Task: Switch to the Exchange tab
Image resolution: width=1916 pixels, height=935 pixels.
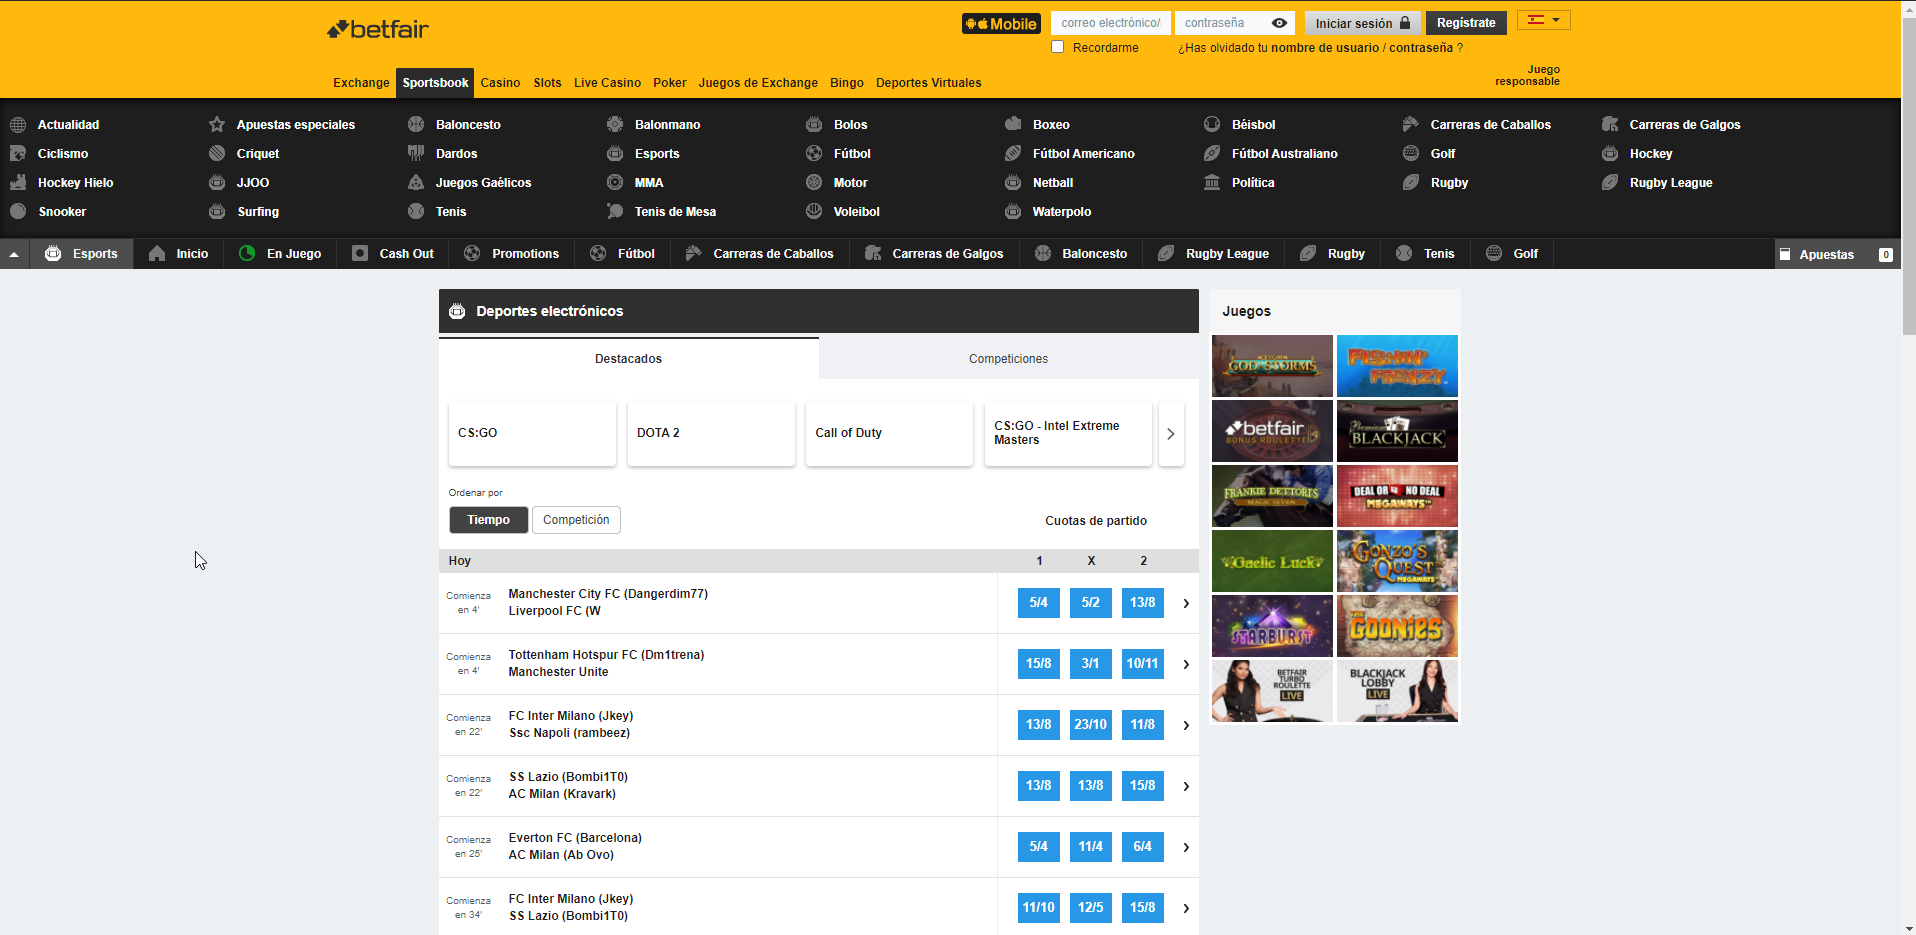Action: coord(361,83)
